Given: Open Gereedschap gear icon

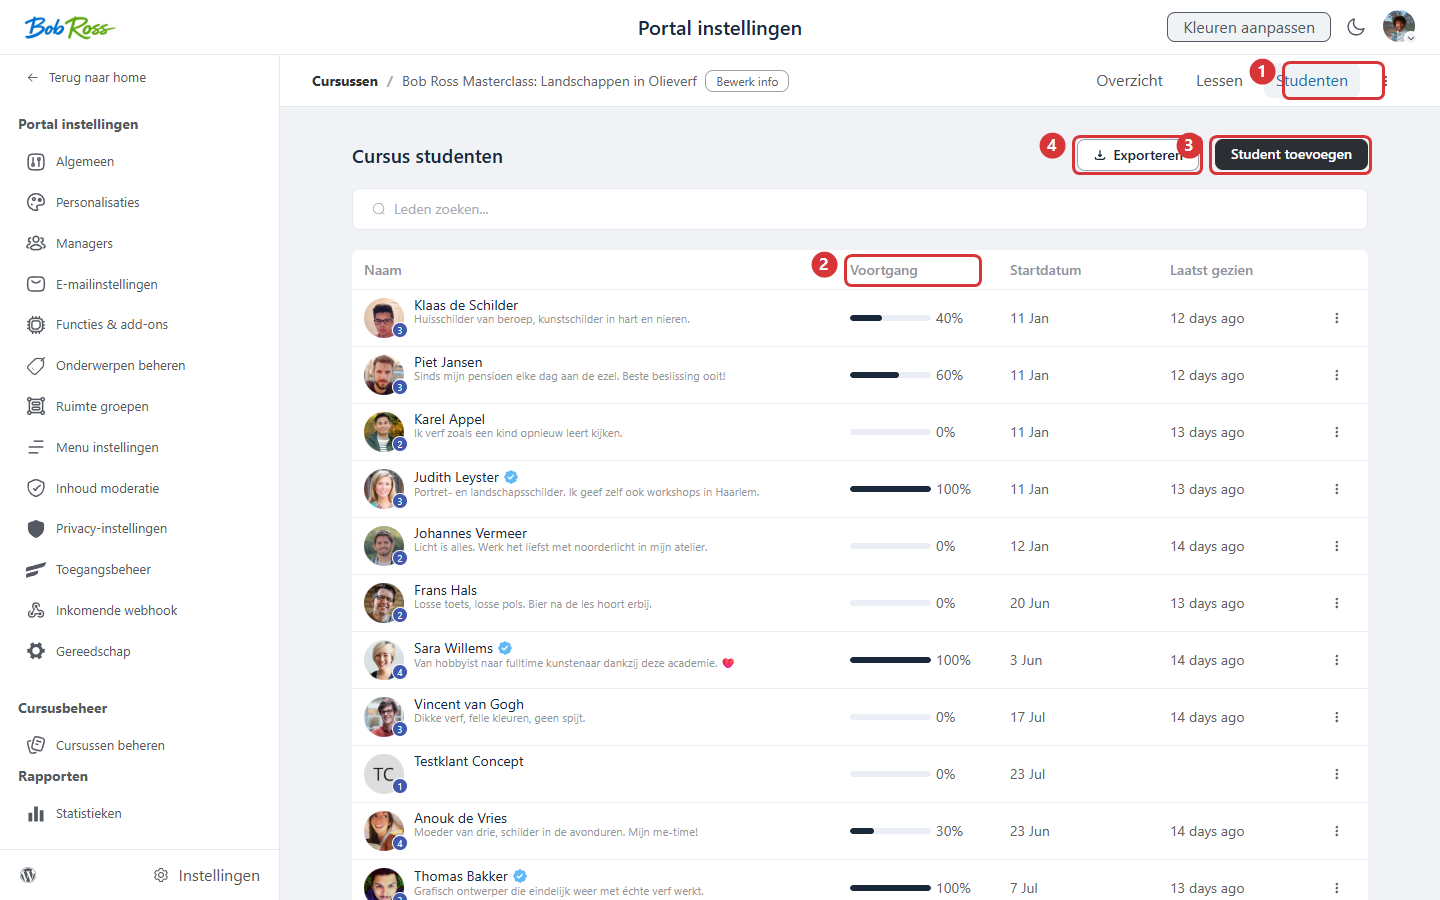Looking at the screenshot, I should 36,651.
